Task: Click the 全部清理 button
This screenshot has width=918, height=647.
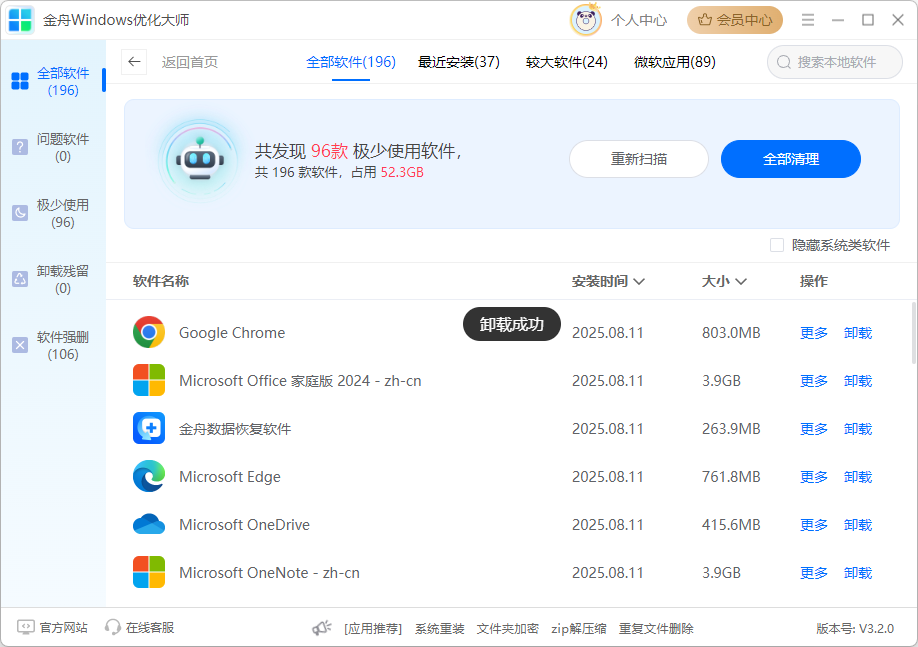Action: [790, 159]
